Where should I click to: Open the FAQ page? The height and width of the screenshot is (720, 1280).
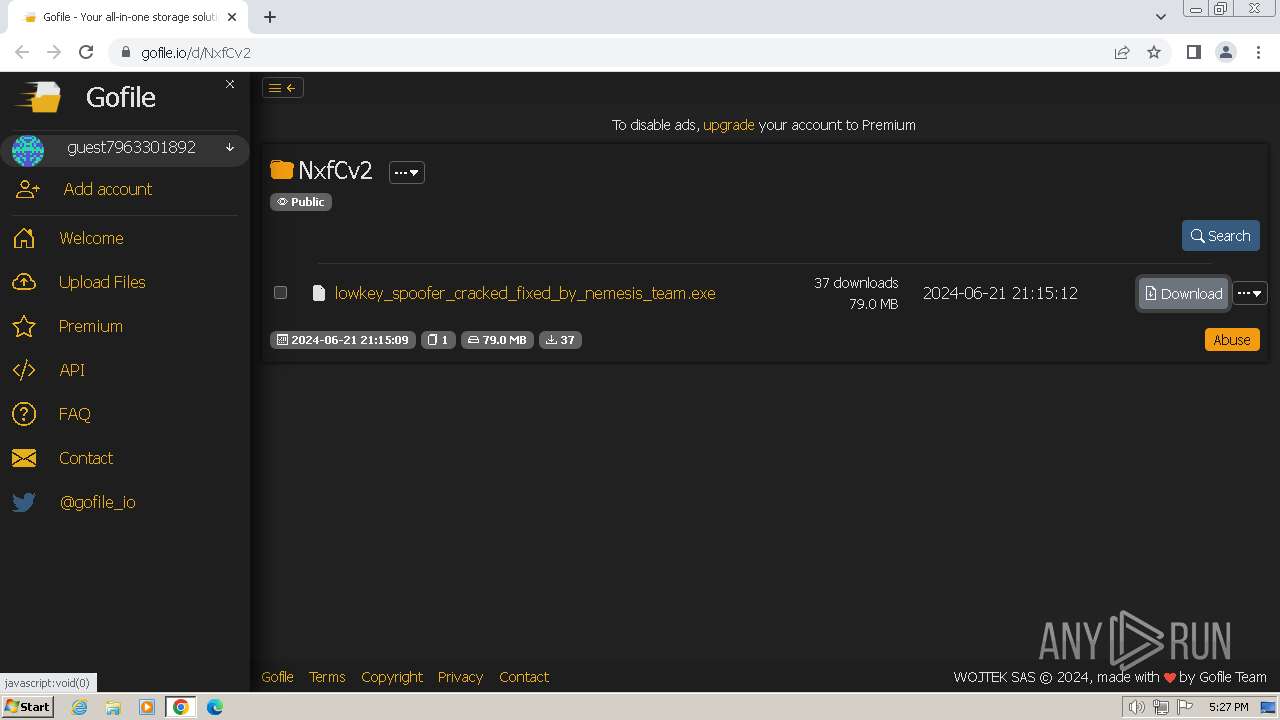[x=75, y=414]
